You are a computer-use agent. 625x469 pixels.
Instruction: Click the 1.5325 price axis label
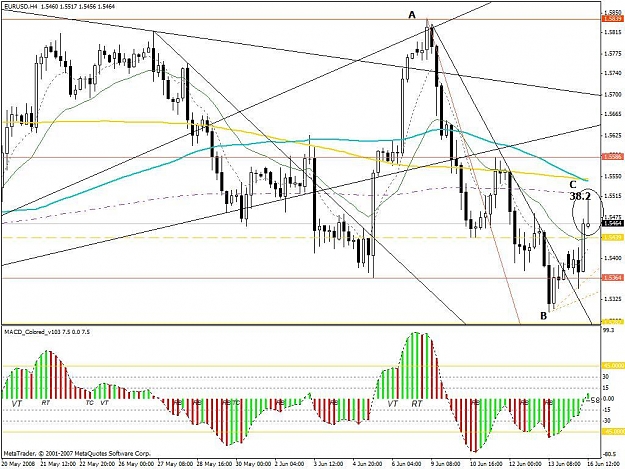(x=613, y=298)
